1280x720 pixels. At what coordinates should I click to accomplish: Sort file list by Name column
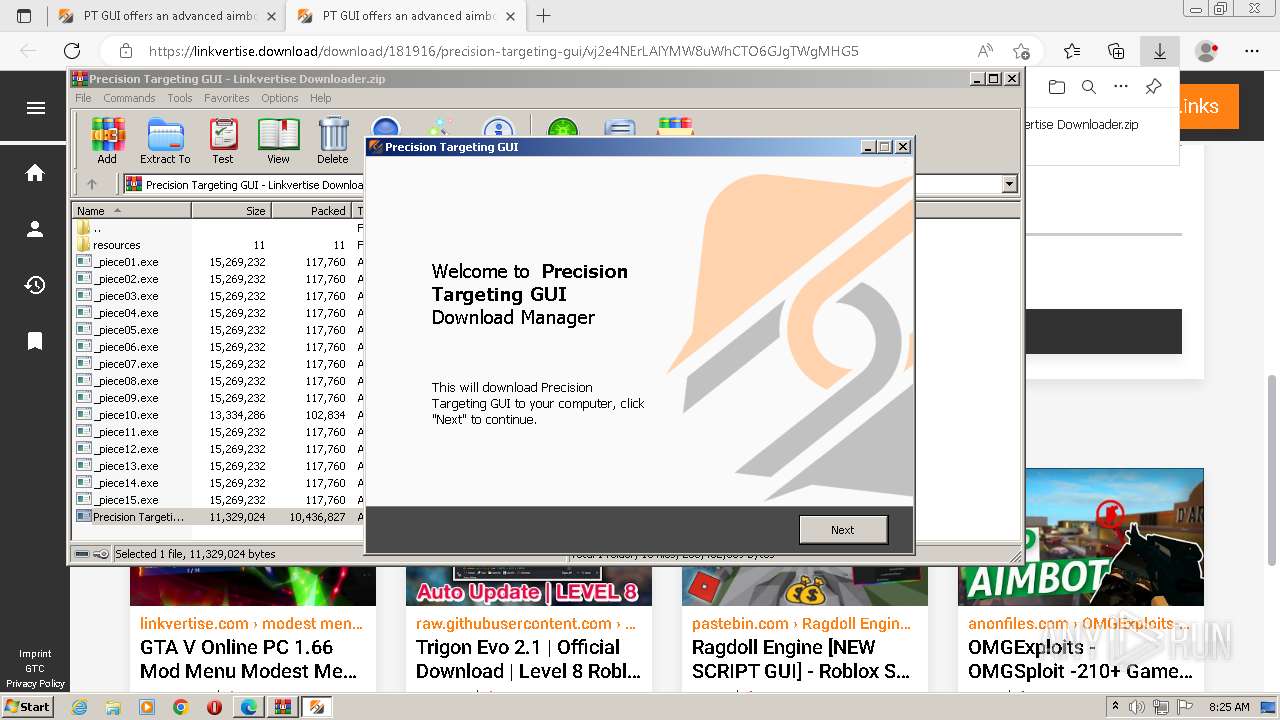pos(131,210)
